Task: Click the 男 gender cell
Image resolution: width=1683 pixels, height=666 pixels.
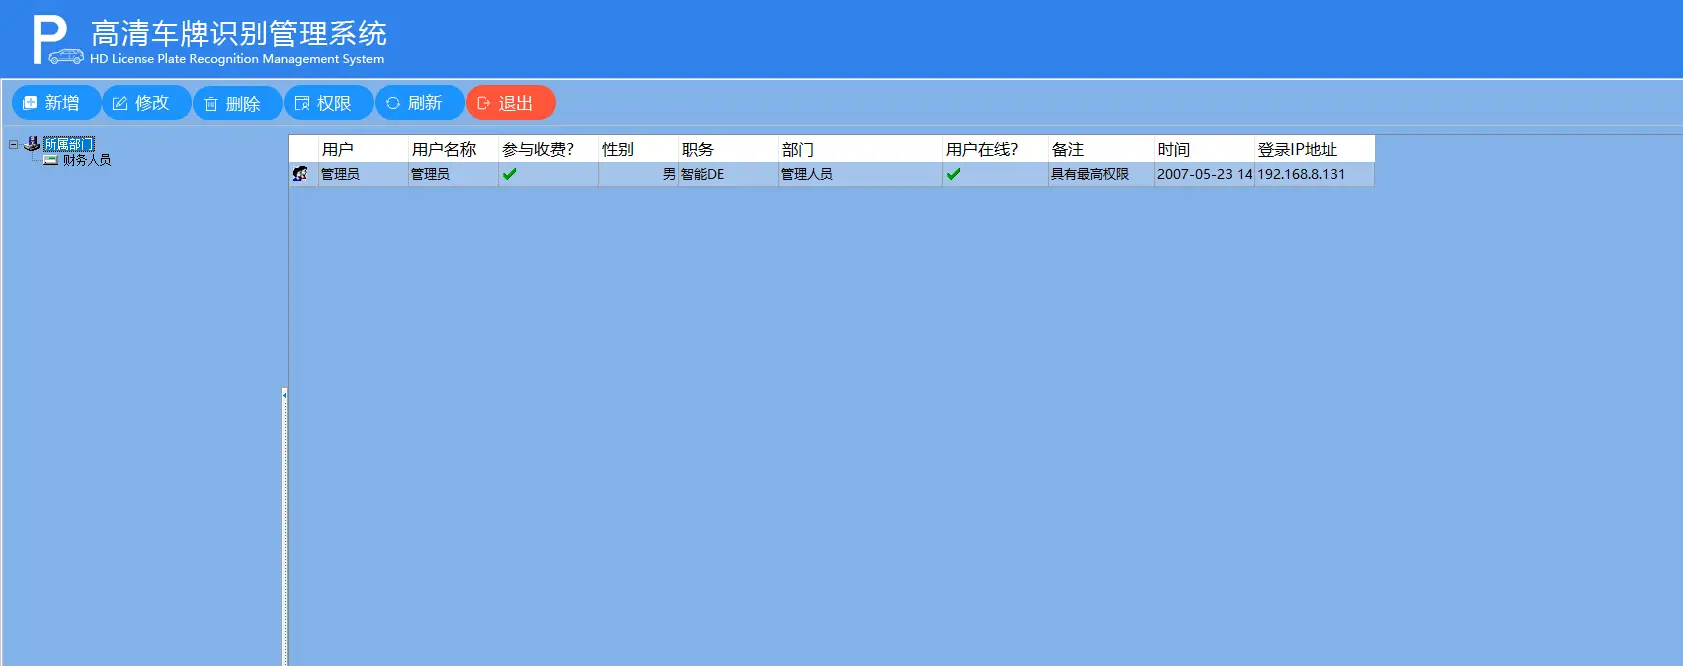Action: point(639,174)
